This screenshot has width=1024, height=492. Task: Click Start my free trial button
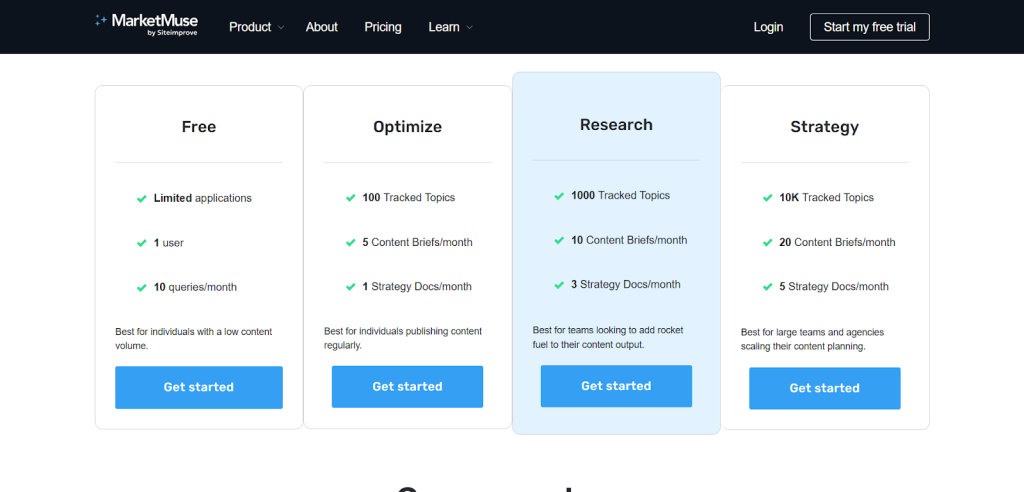pyautogui.click(x=869, y=27)
